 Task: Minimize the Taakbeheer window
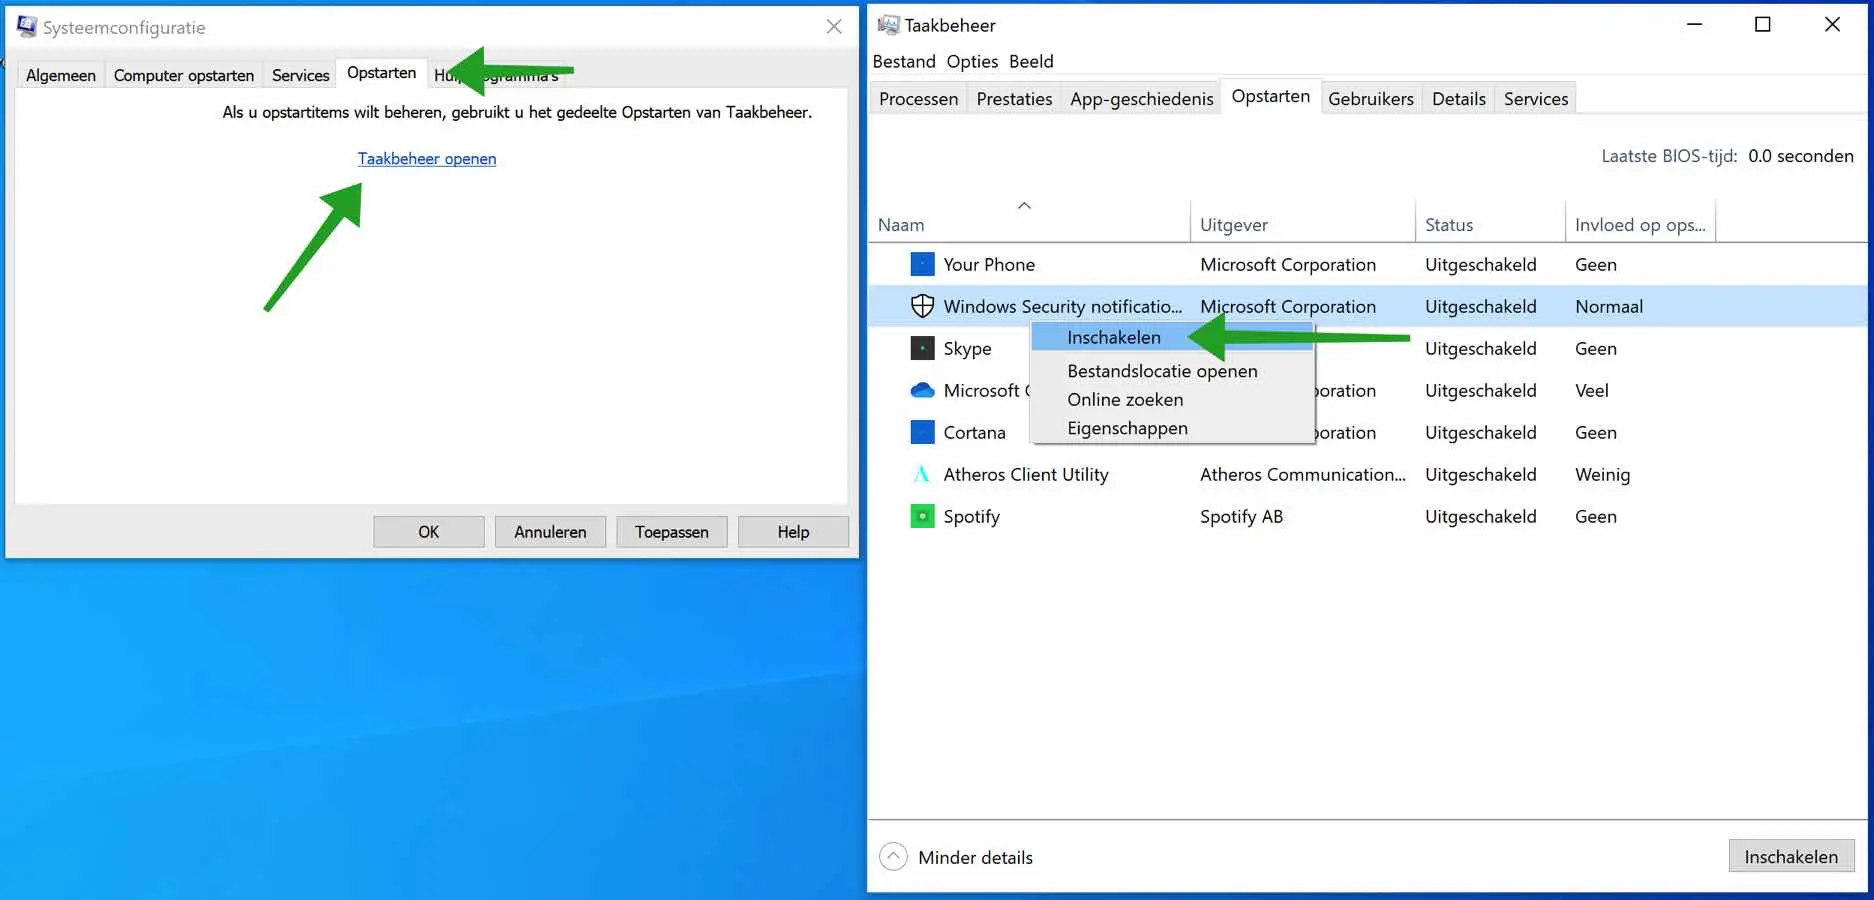tap(1694, 25)
